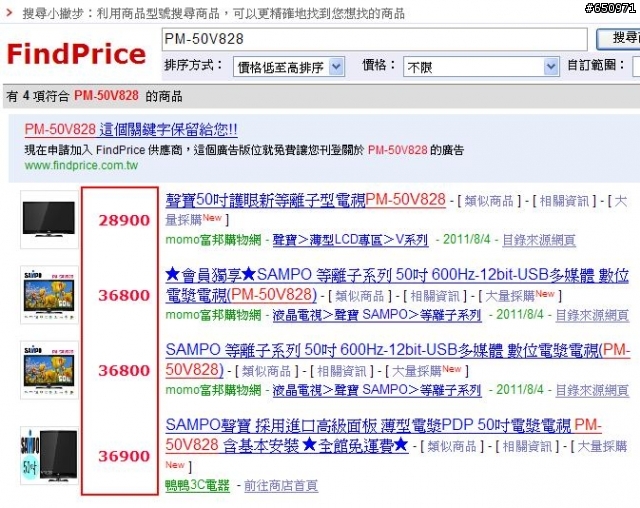Click momo富邦購物網 on the 28900 listing

(213, 240)
